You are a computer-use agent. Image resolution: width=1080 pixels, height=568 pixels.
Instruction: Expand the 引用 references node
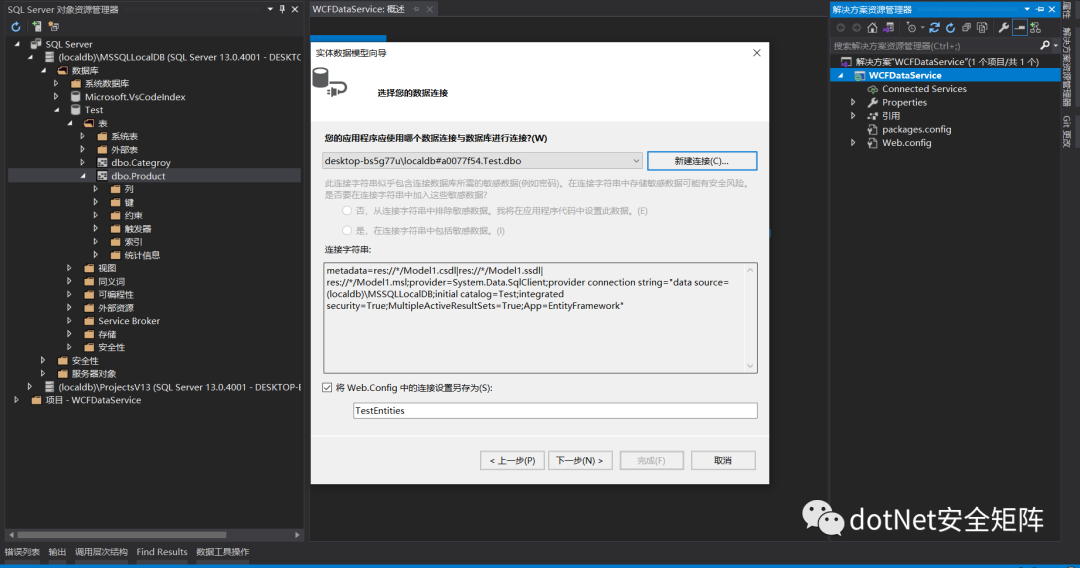pyautogui.click(x=853, y=116)
